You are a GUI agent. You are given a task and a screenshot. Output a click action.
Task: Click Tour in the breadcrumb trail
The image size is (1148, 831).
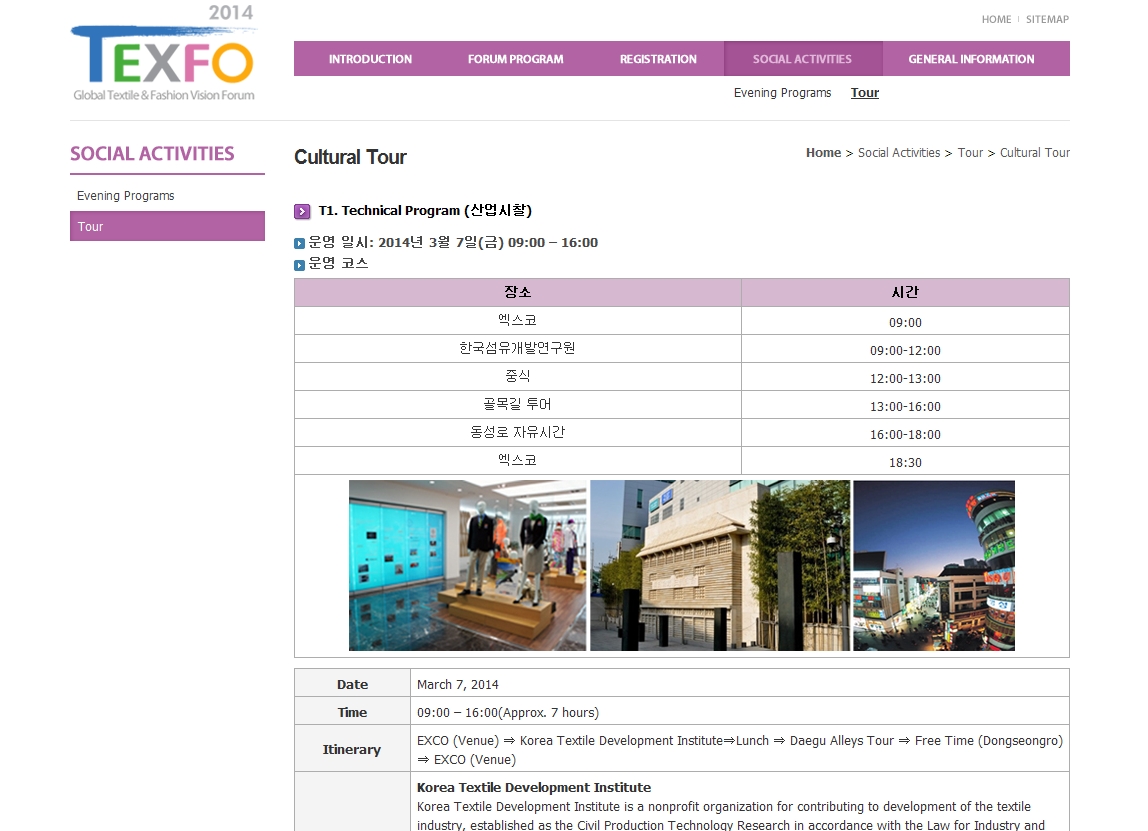tap(970, 153)
